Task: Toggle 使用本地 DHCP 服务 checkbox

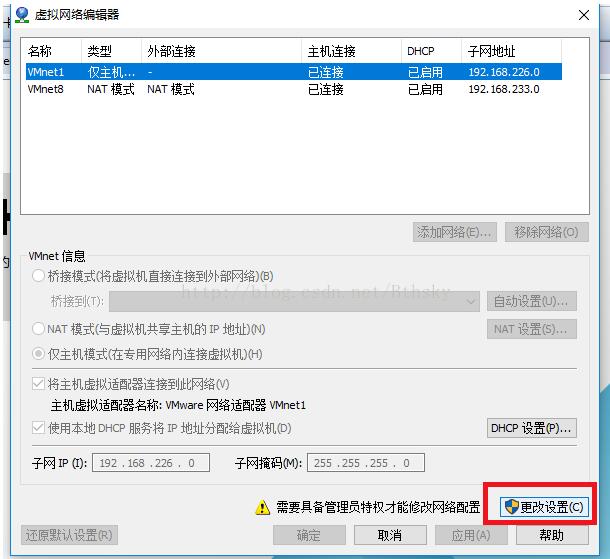Action: (x=39, y=428)
